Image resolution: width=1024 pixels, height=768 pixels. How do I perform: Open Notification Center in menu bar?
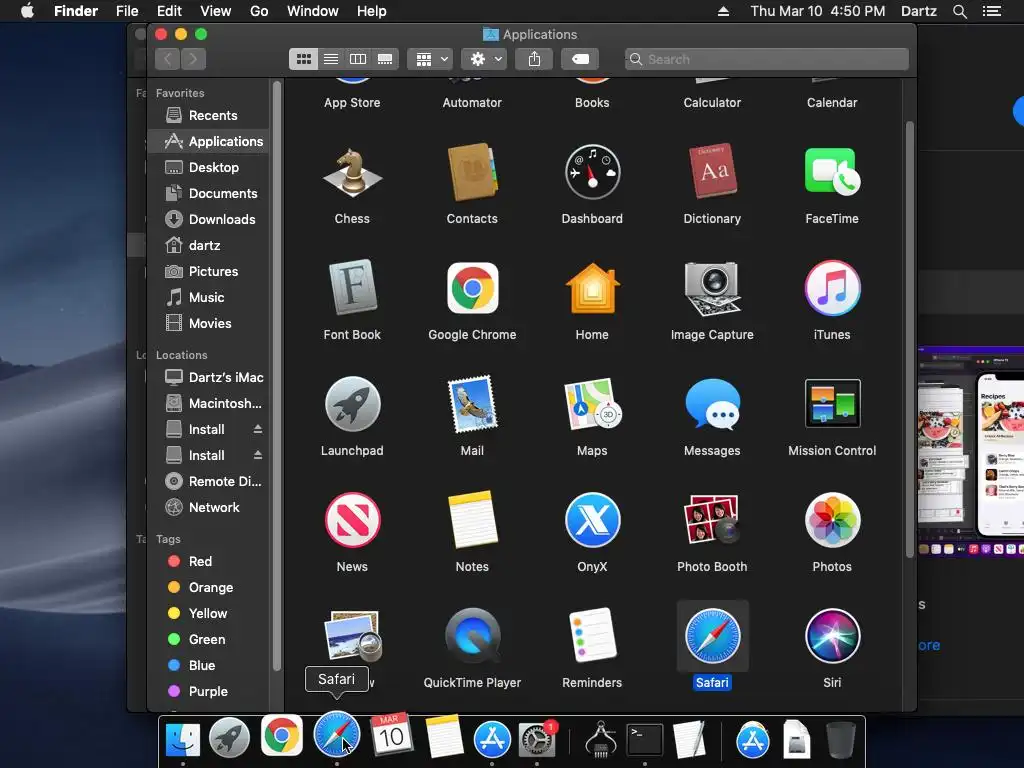click(991, 11)
